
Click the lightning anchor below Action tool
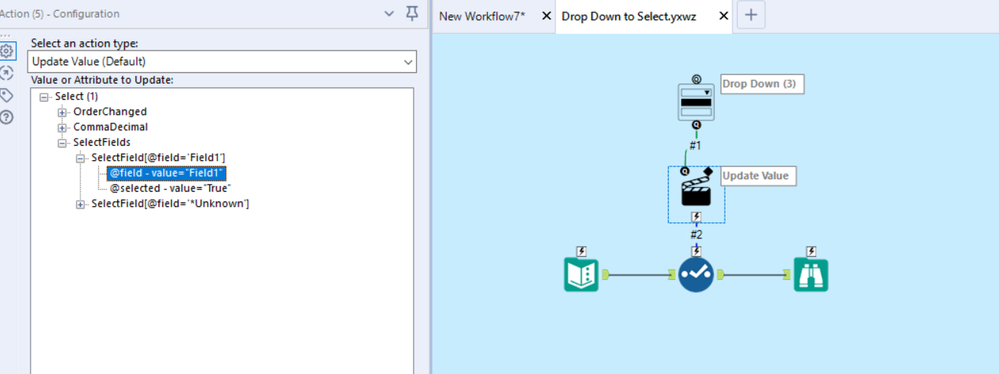click(x=696, y=217)
